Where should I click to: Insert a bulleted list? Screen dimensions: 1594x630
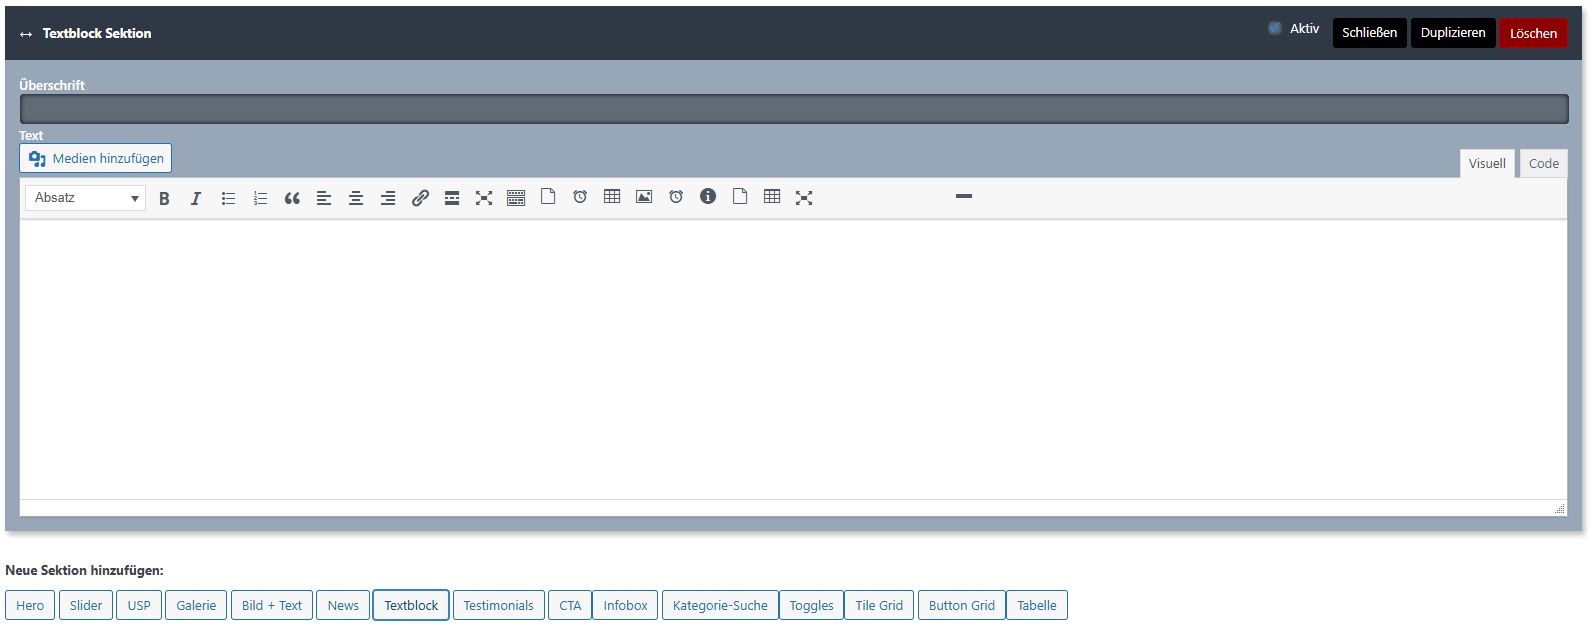click(228, 198)
